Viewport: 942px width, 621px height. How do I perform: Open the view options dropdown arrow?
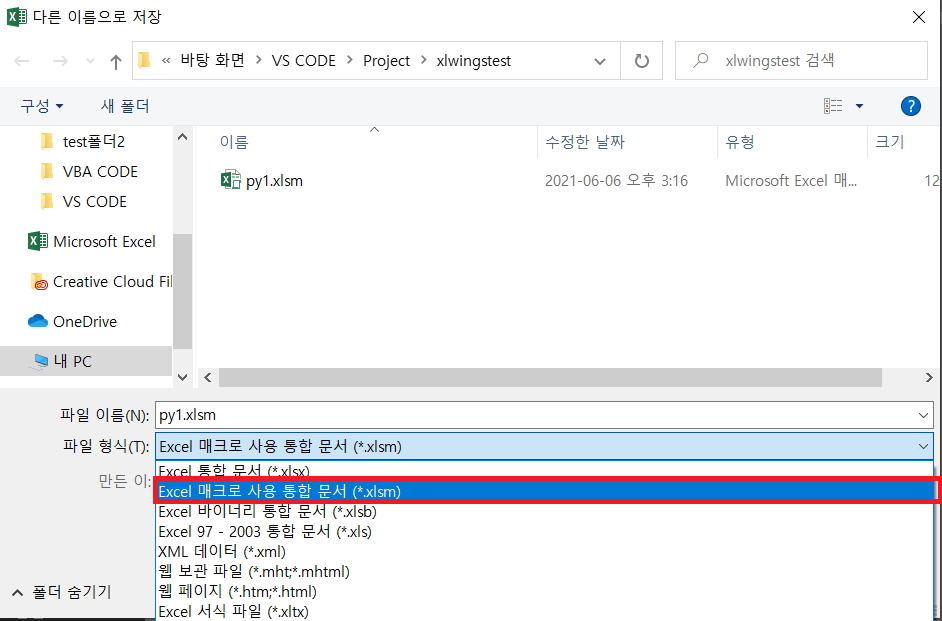pos(859,106)
